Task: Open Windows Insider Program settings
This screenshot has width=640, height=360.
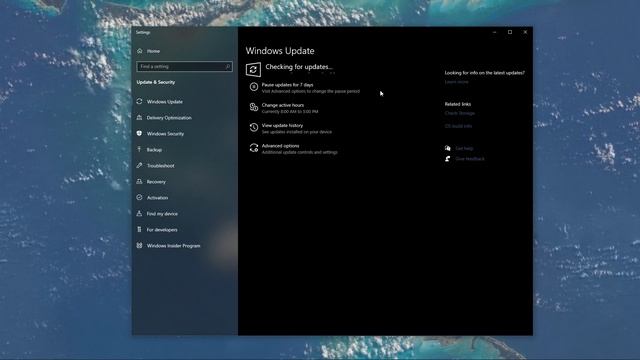Action: [169, 246]
